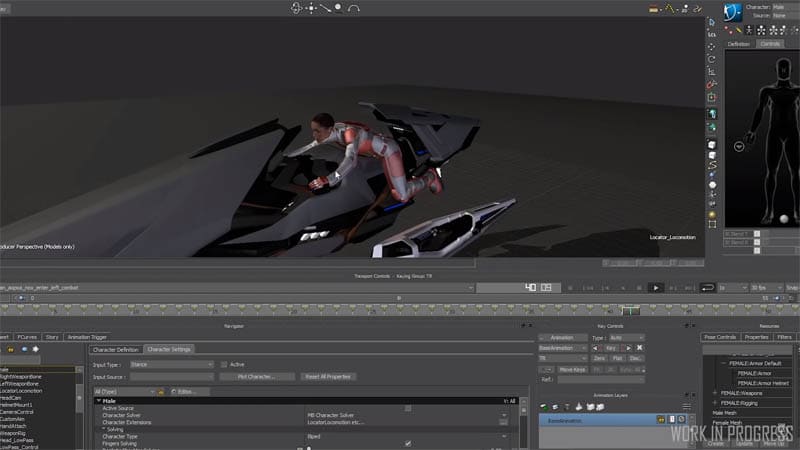Click the Key button in Key Controls

click(x=611, y=348)
